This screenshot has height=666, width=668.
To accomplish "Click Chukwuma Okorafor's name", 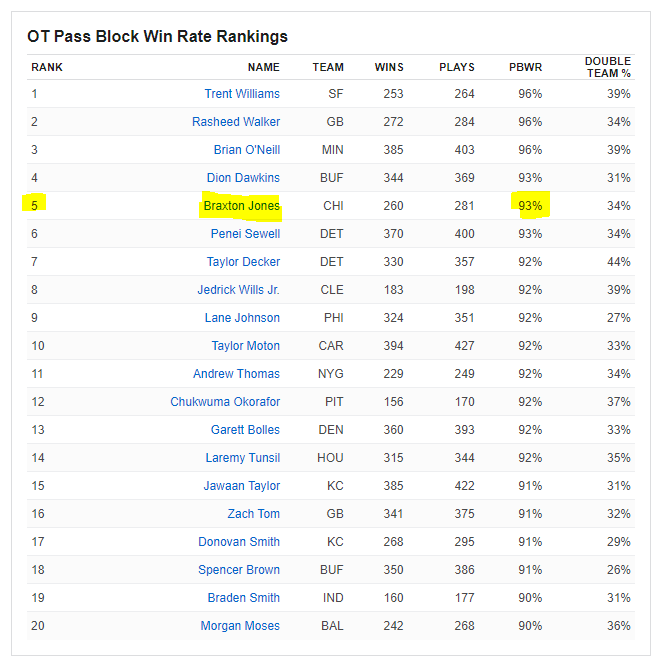I will point(225,402).
